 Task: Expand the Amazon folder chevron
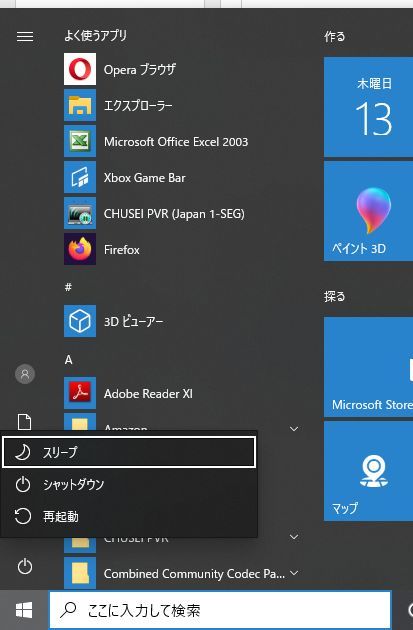pos(294,429)
